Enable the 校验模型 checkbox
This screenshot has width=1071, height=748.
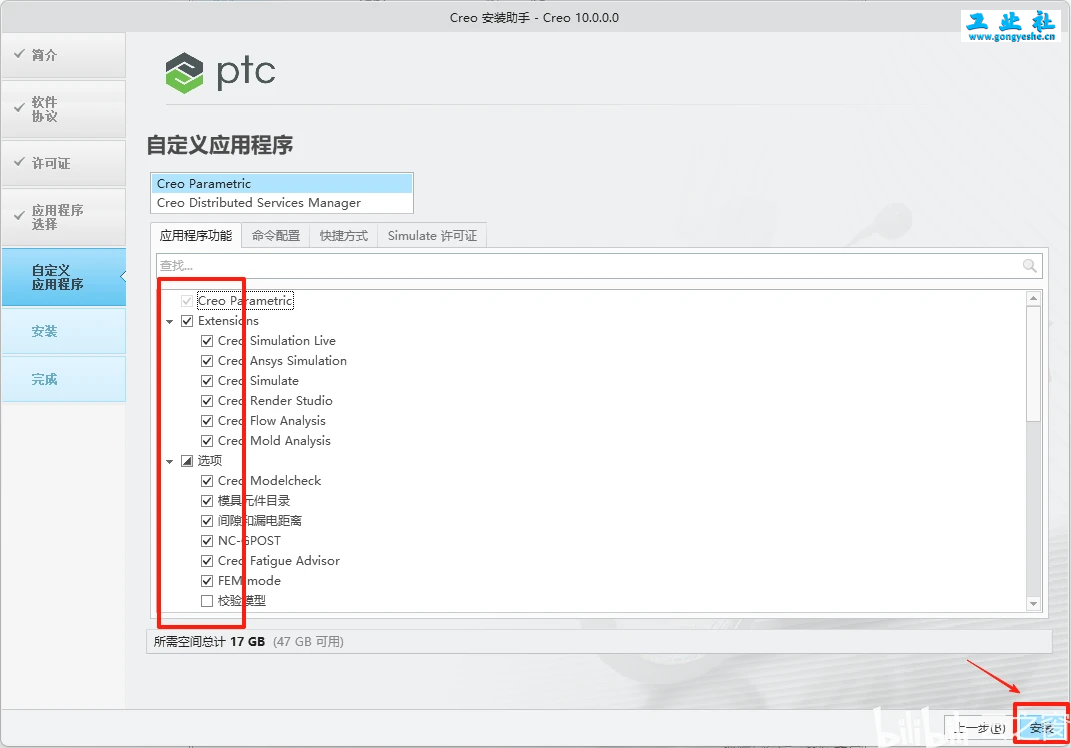[x=207, y=601]
